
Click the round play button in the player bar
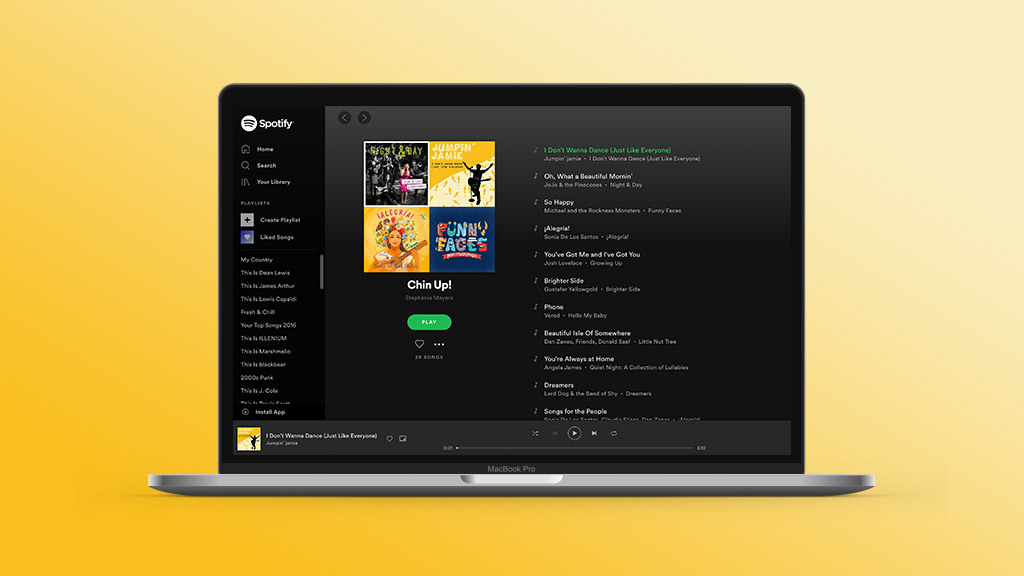pos(574,433)
